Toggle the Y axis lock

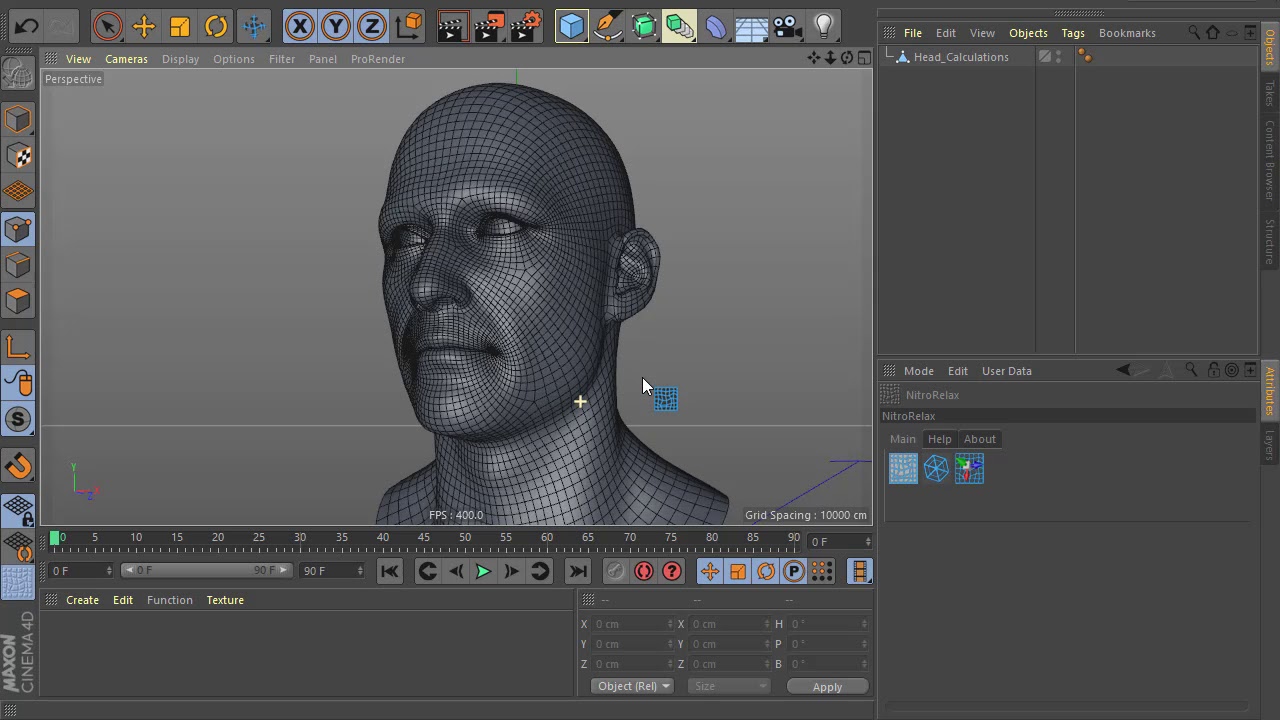pyautogui.click(x=336, y=26)
